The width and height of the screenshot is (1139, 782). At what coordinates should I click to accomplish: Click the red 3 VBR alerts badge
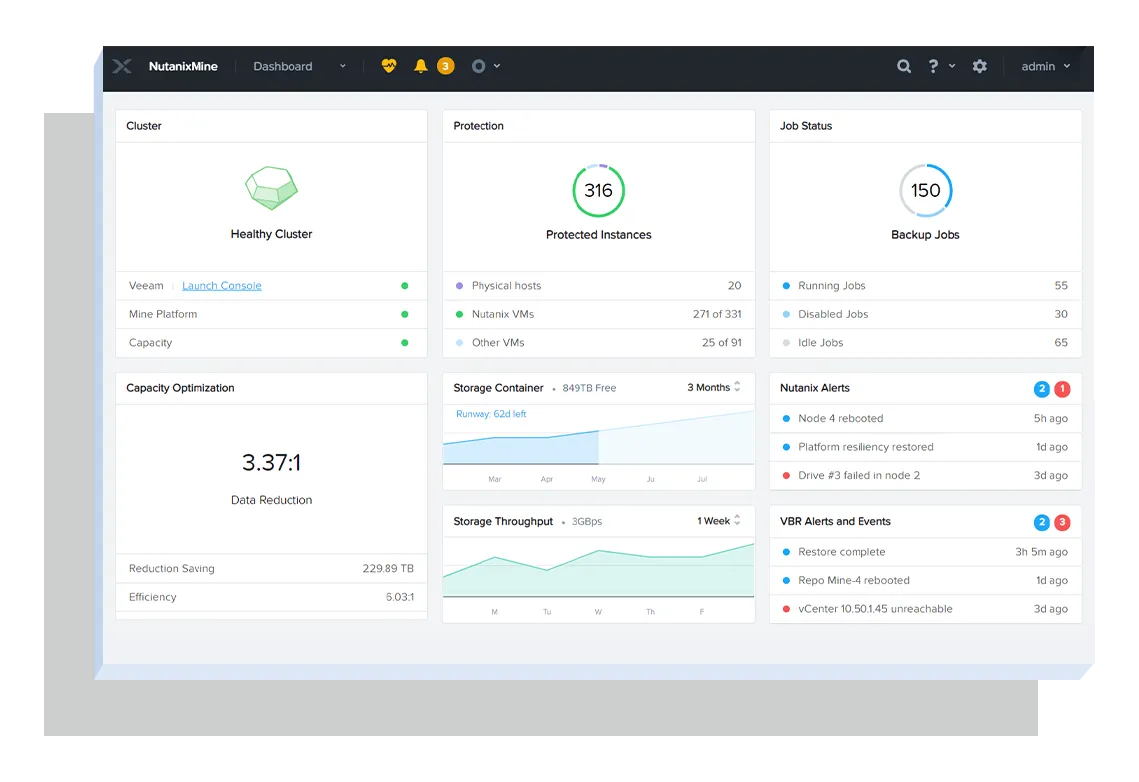click(1062, 522)
